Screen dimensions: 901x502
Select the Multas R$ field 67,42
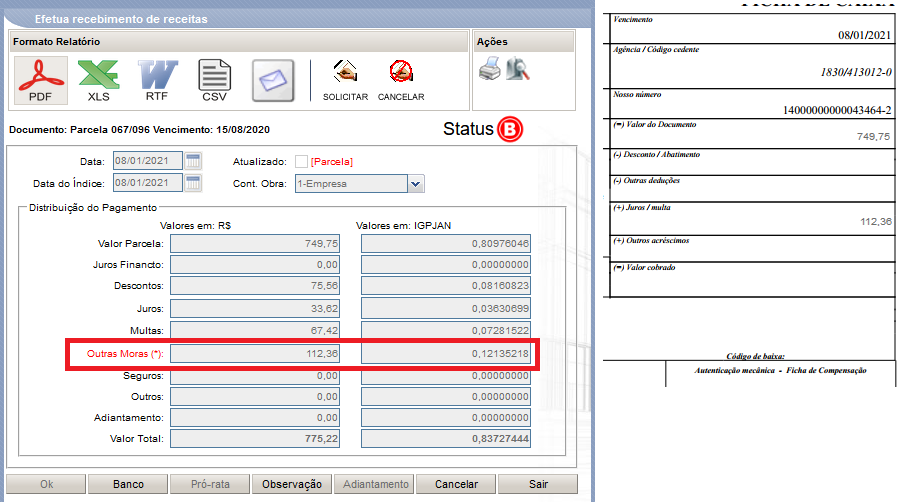[x=255, y=330]
